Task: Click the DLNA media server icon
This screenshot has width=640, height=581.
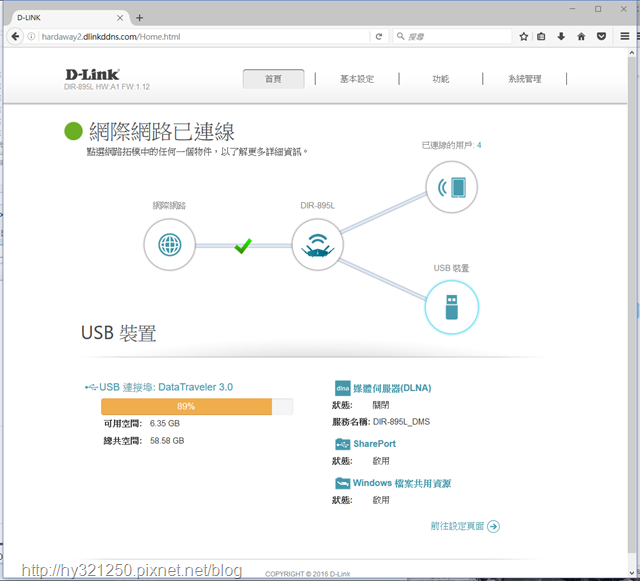Action: 342,388
